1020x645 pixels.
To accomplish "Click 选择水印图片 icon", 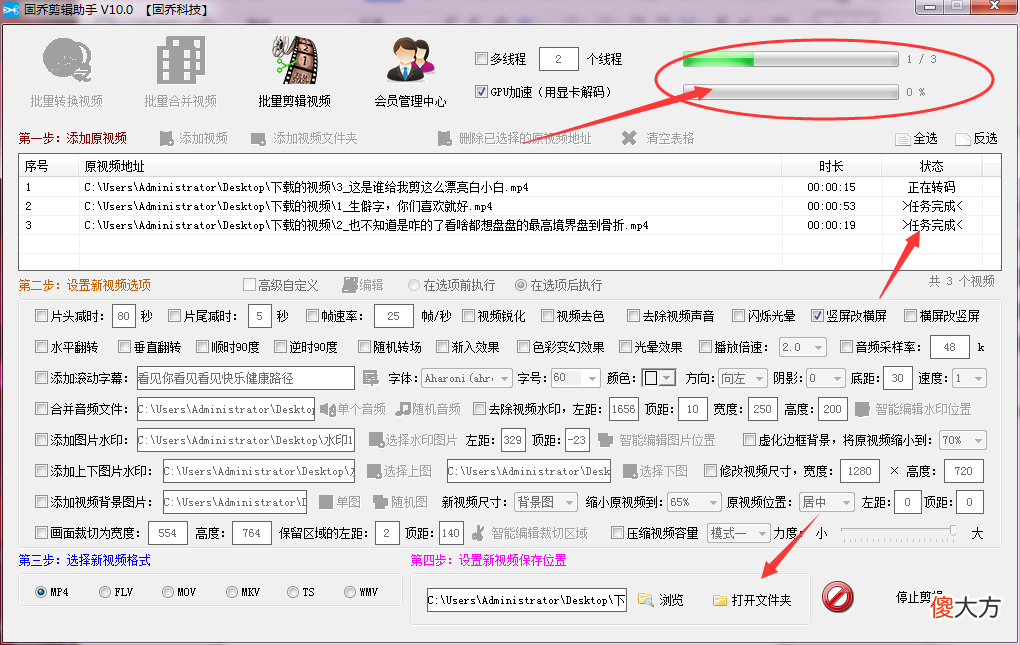I will click(x=376, y=440).
